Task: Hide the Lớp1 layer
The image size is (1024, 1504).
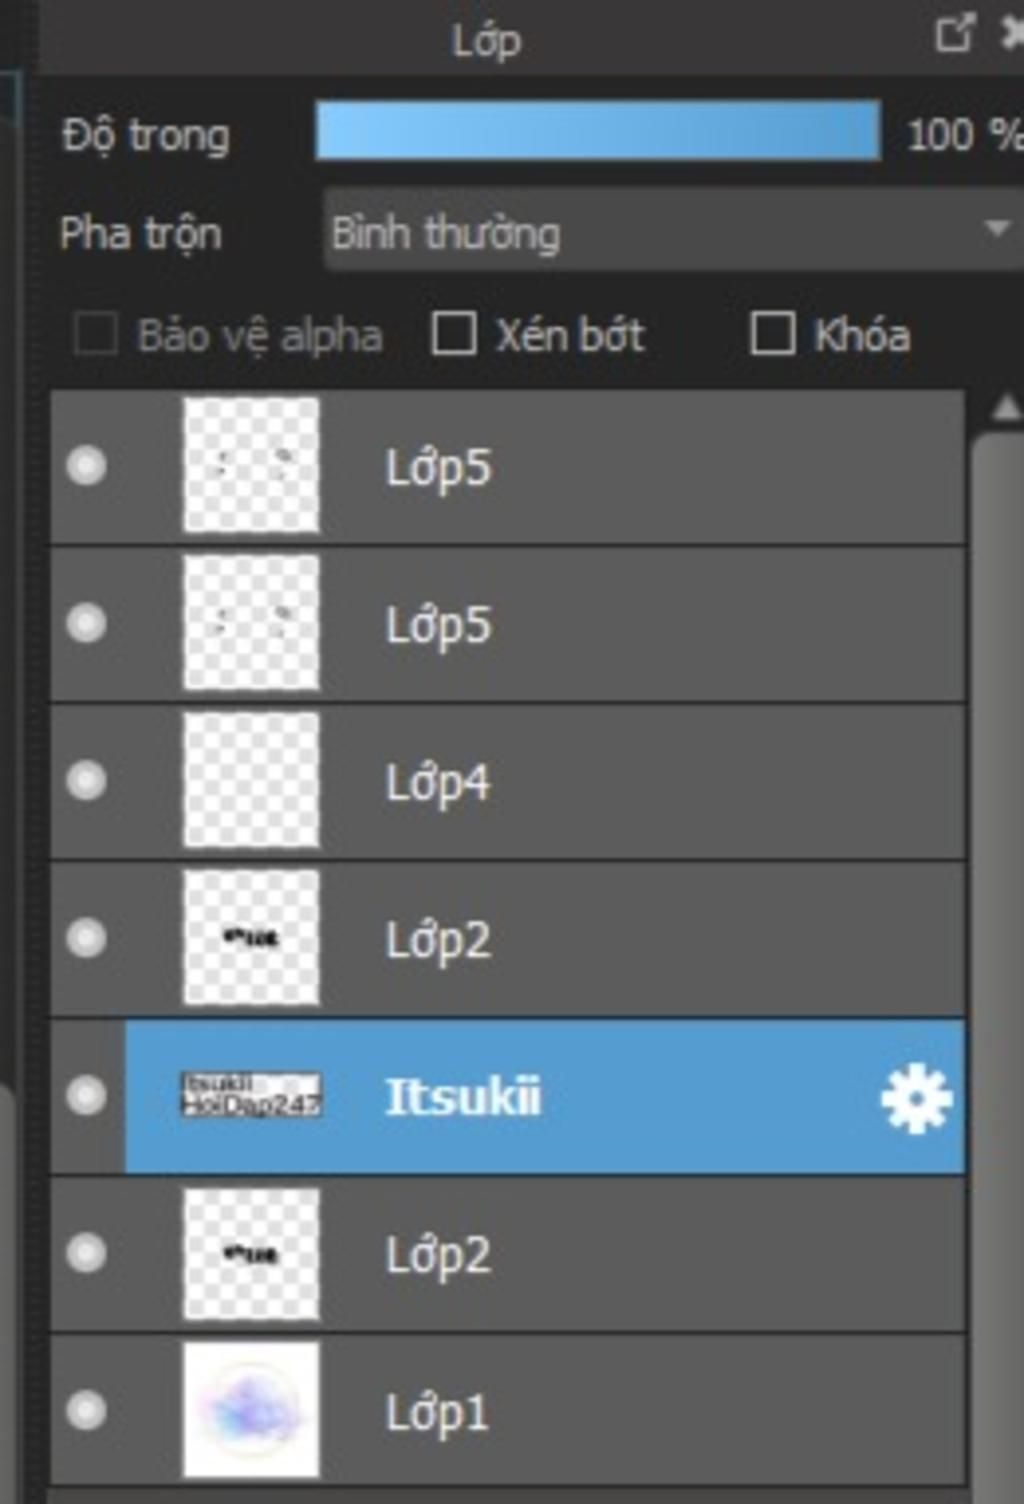Action: [86, 1411]
